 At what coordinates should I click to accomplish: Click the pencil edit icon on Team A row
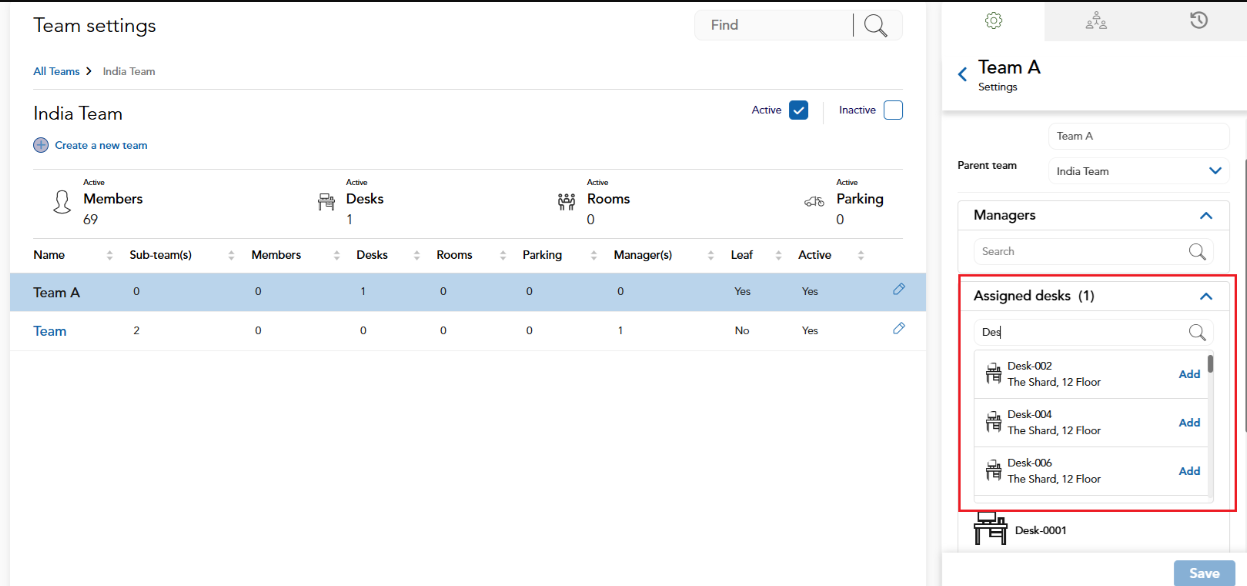[x=898, y=289]
